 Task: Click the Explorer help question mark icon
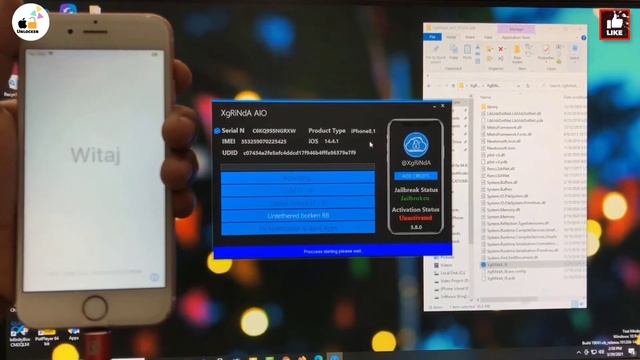click(583, 38)
